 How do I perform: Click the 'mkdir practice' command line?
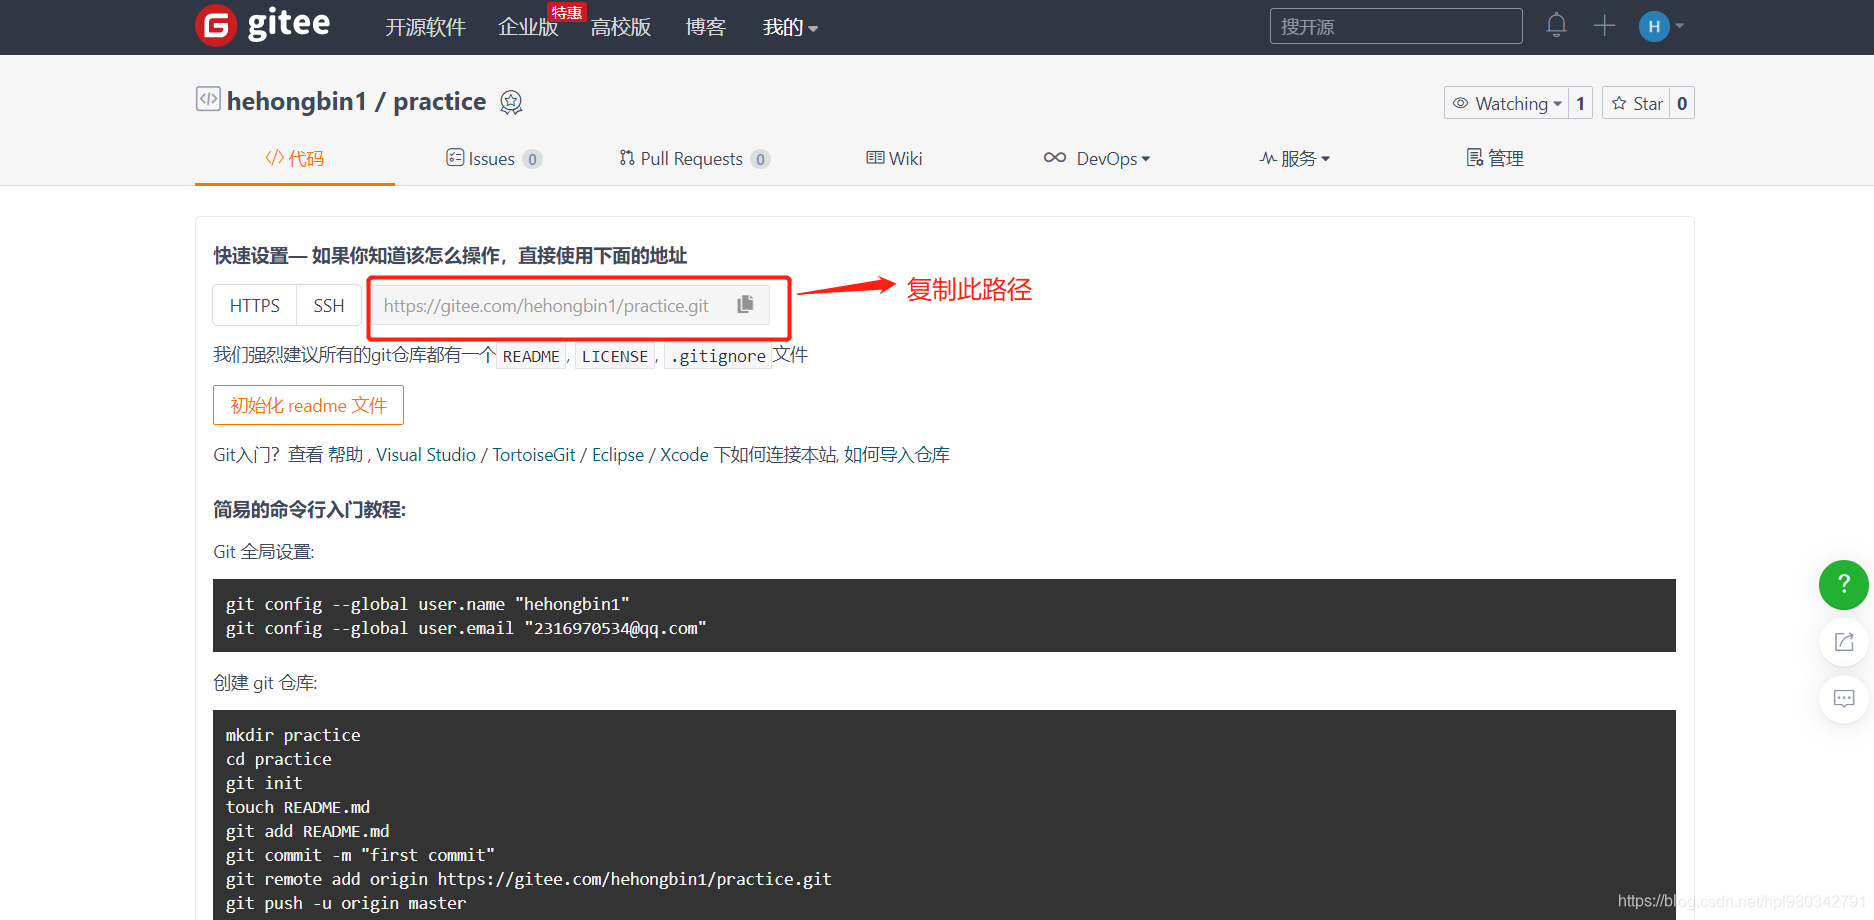click(293, 735)
